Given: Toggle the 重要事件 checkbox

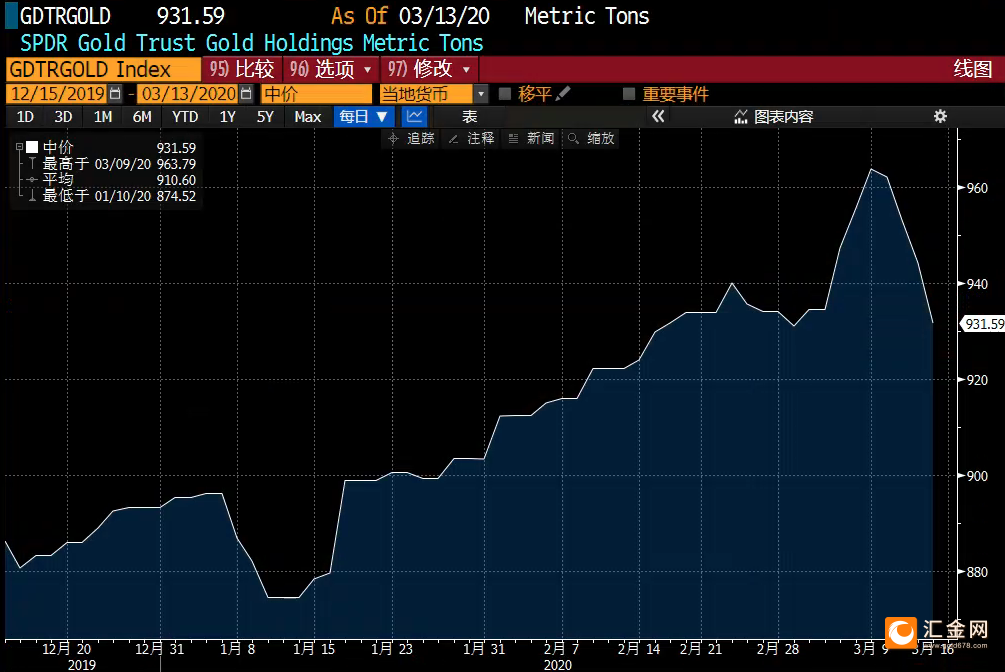Looking at the screenshot, I should [x=629, y=94].
